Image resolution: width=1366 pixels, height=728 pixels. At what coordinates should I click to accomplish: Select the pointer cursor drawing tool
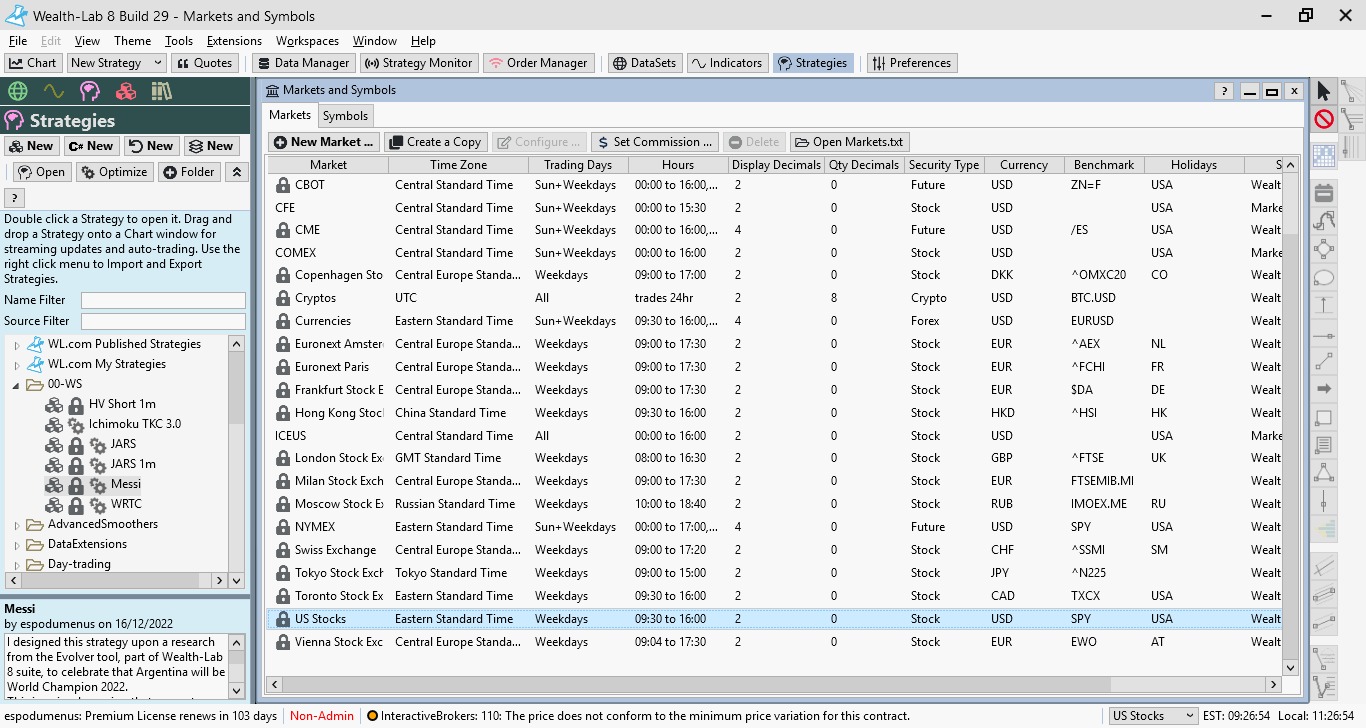click(1324, 91)
